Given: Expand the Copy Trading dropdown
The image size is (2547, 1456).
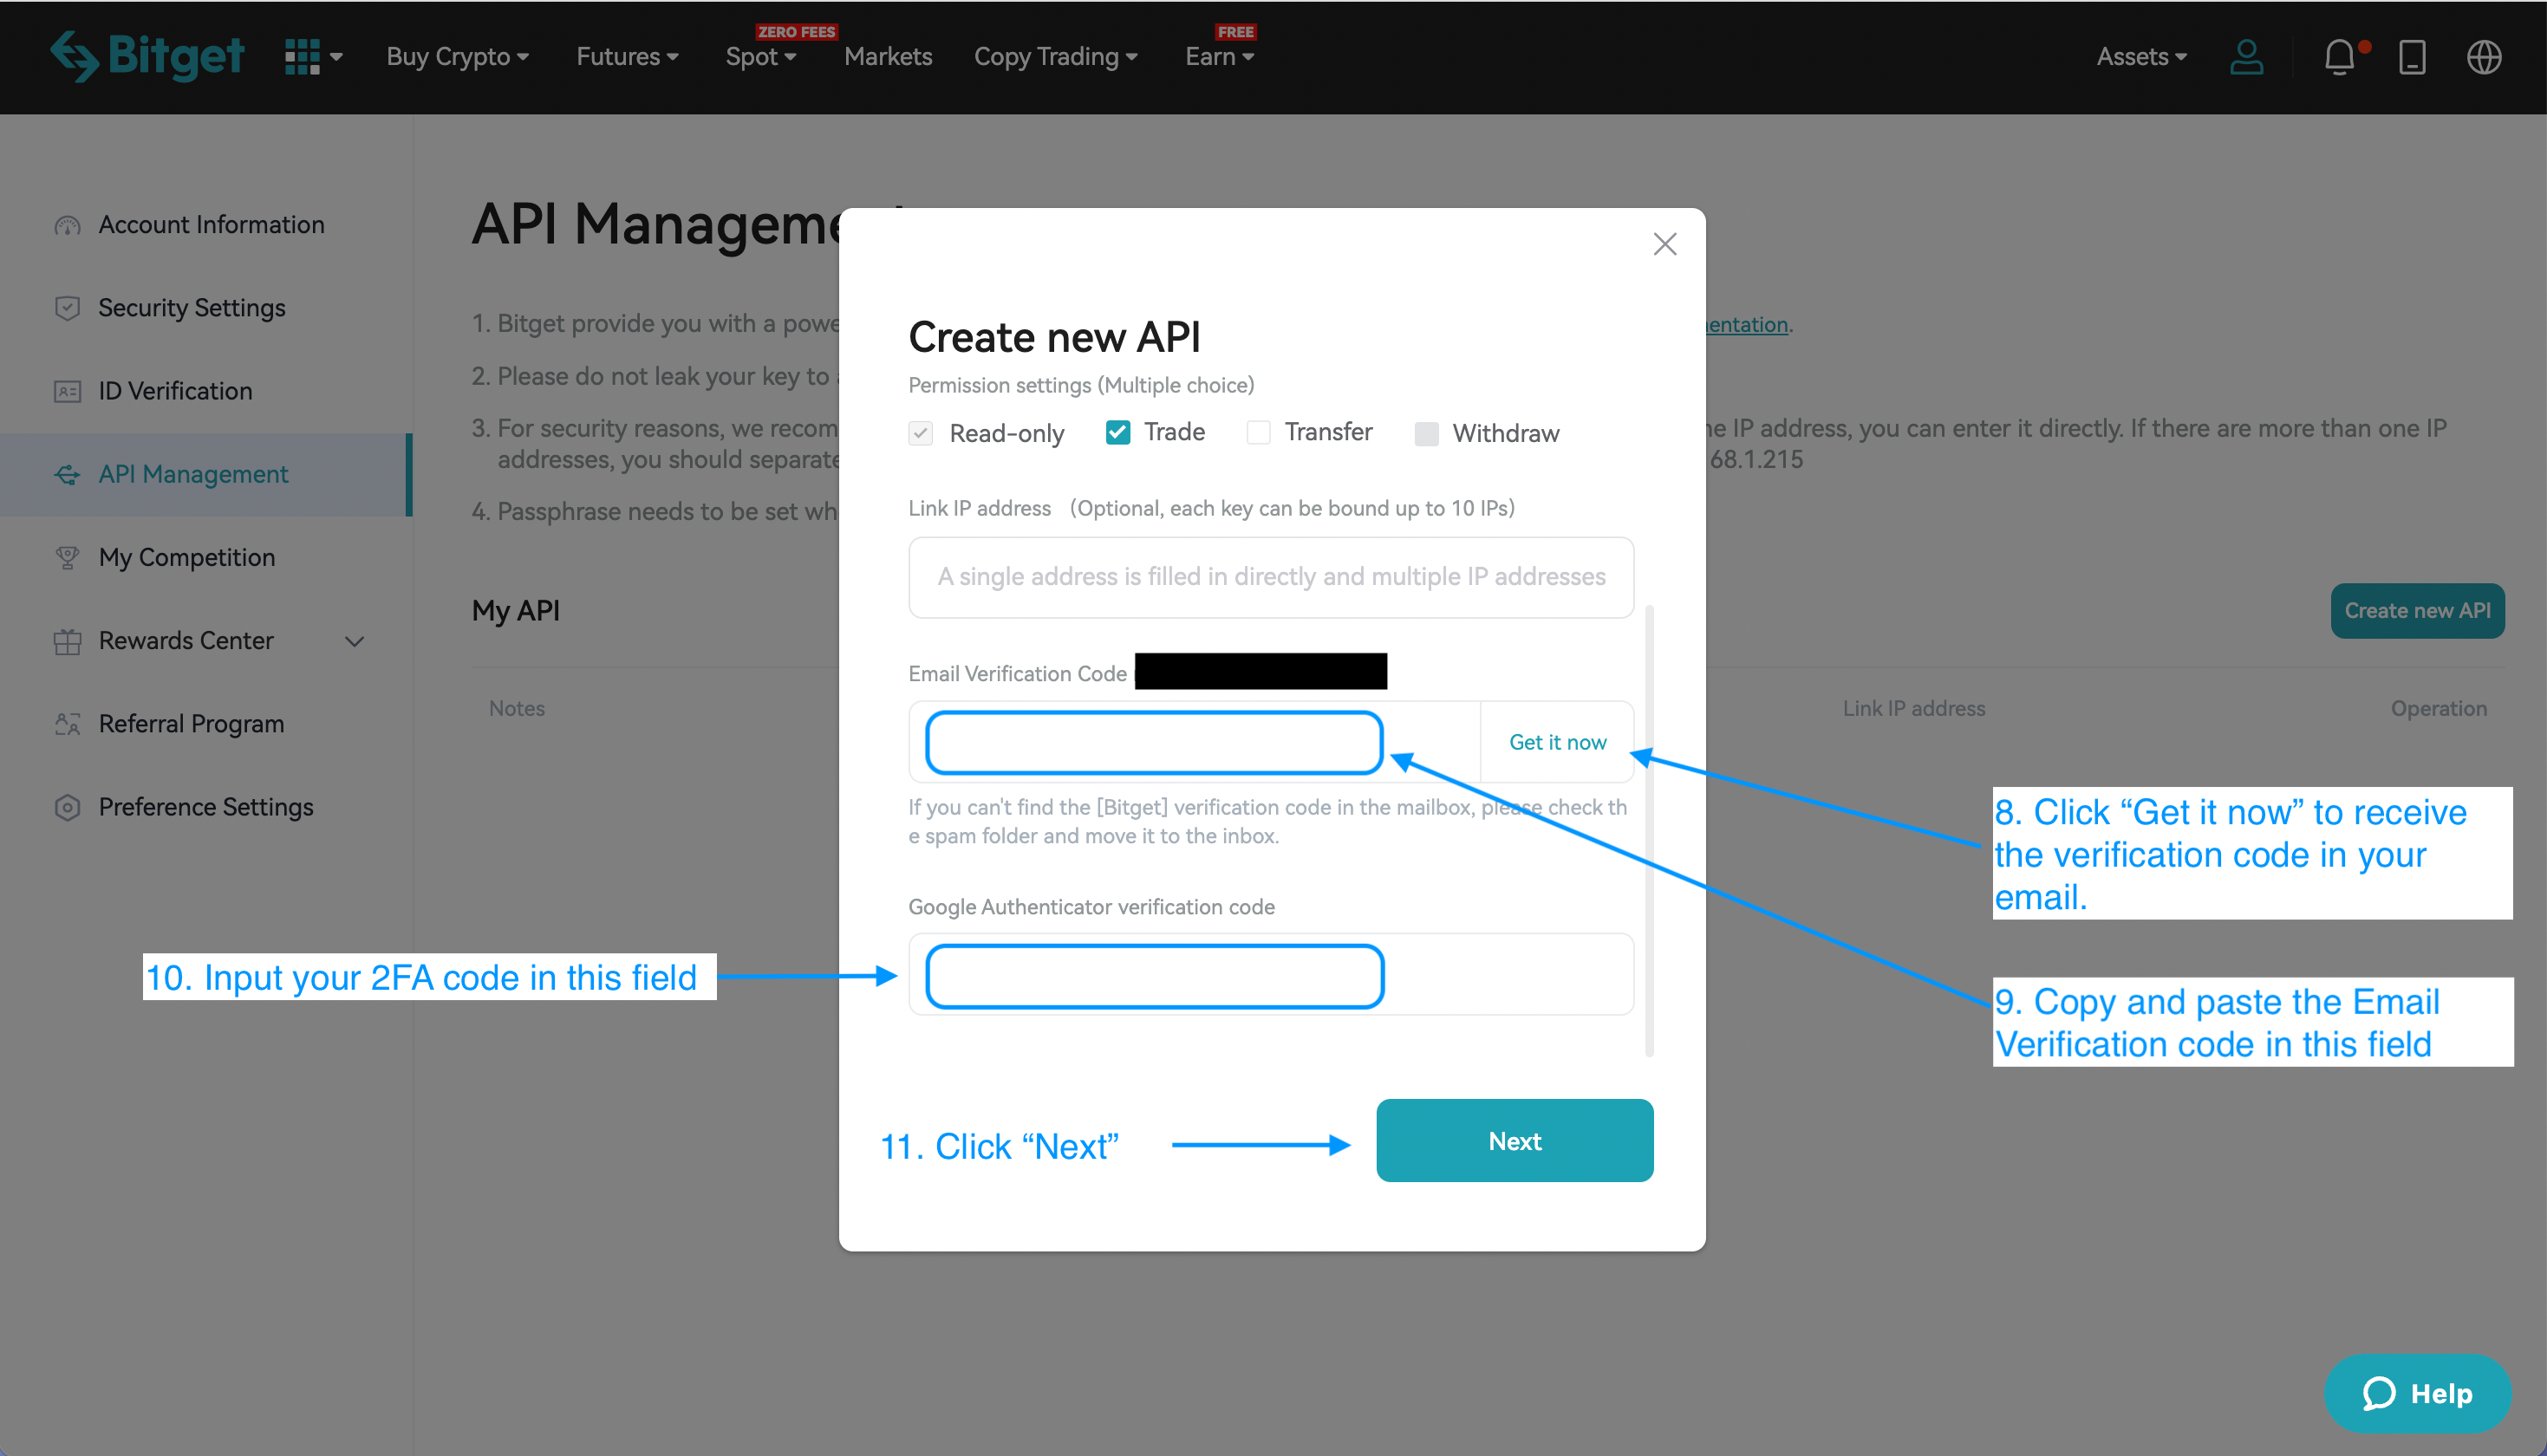Looking at the screenshot, I should (1056, 57).
